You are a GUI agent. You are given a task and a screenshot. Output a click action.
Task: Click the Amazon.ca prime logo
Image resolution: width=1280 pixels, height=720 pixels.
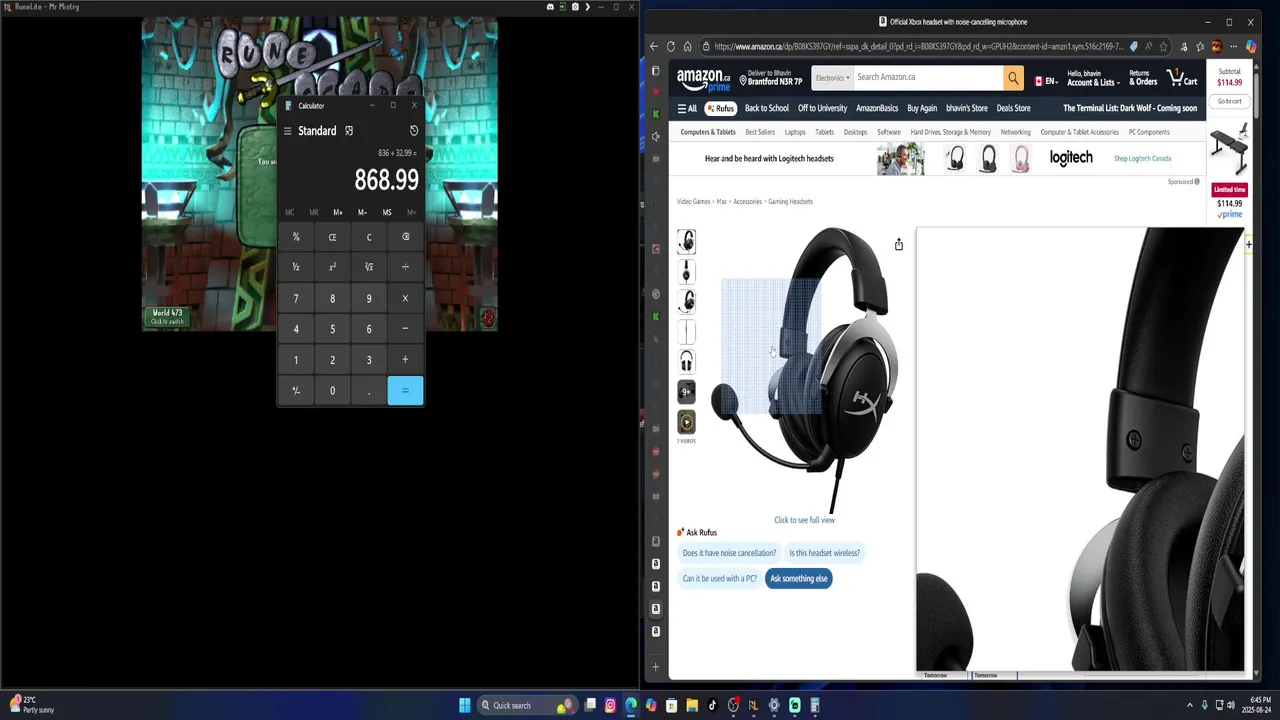[704, 79]
